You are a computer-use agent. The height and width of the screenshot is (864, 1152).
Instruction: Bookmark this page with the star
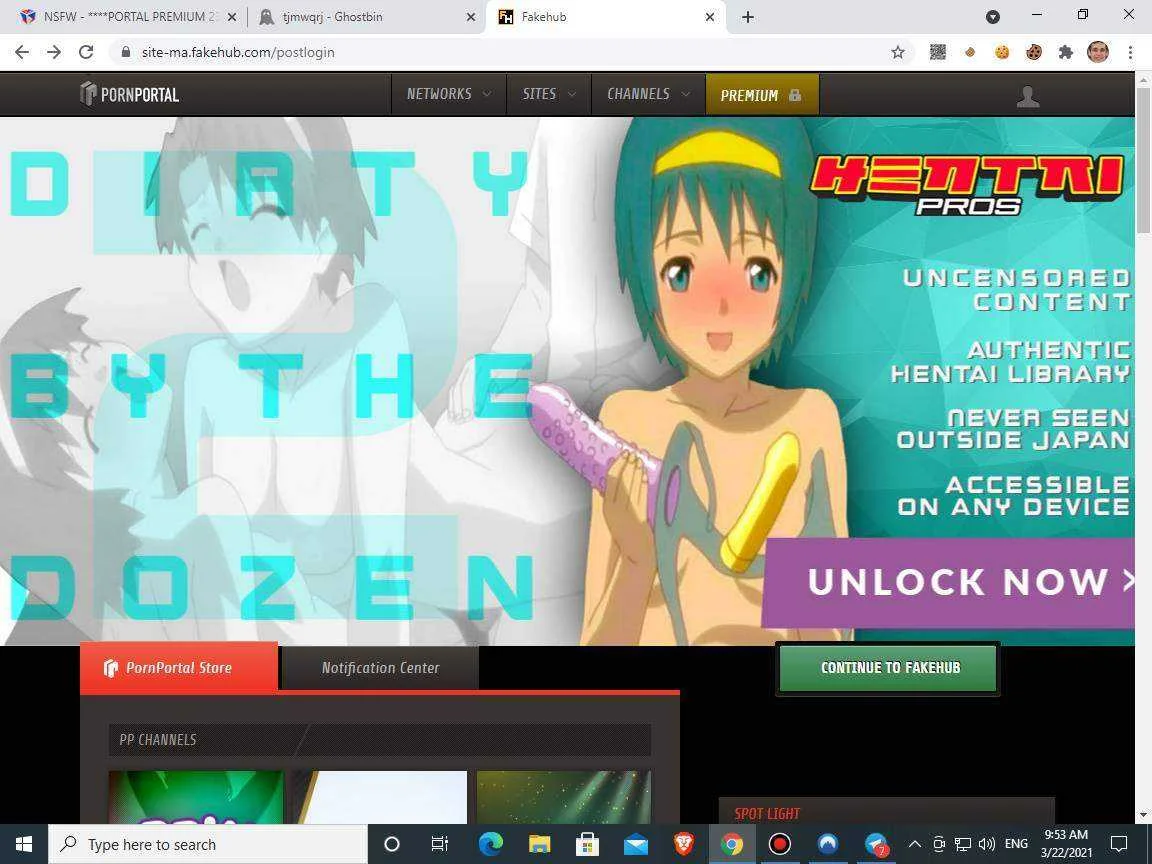point(898,52)
